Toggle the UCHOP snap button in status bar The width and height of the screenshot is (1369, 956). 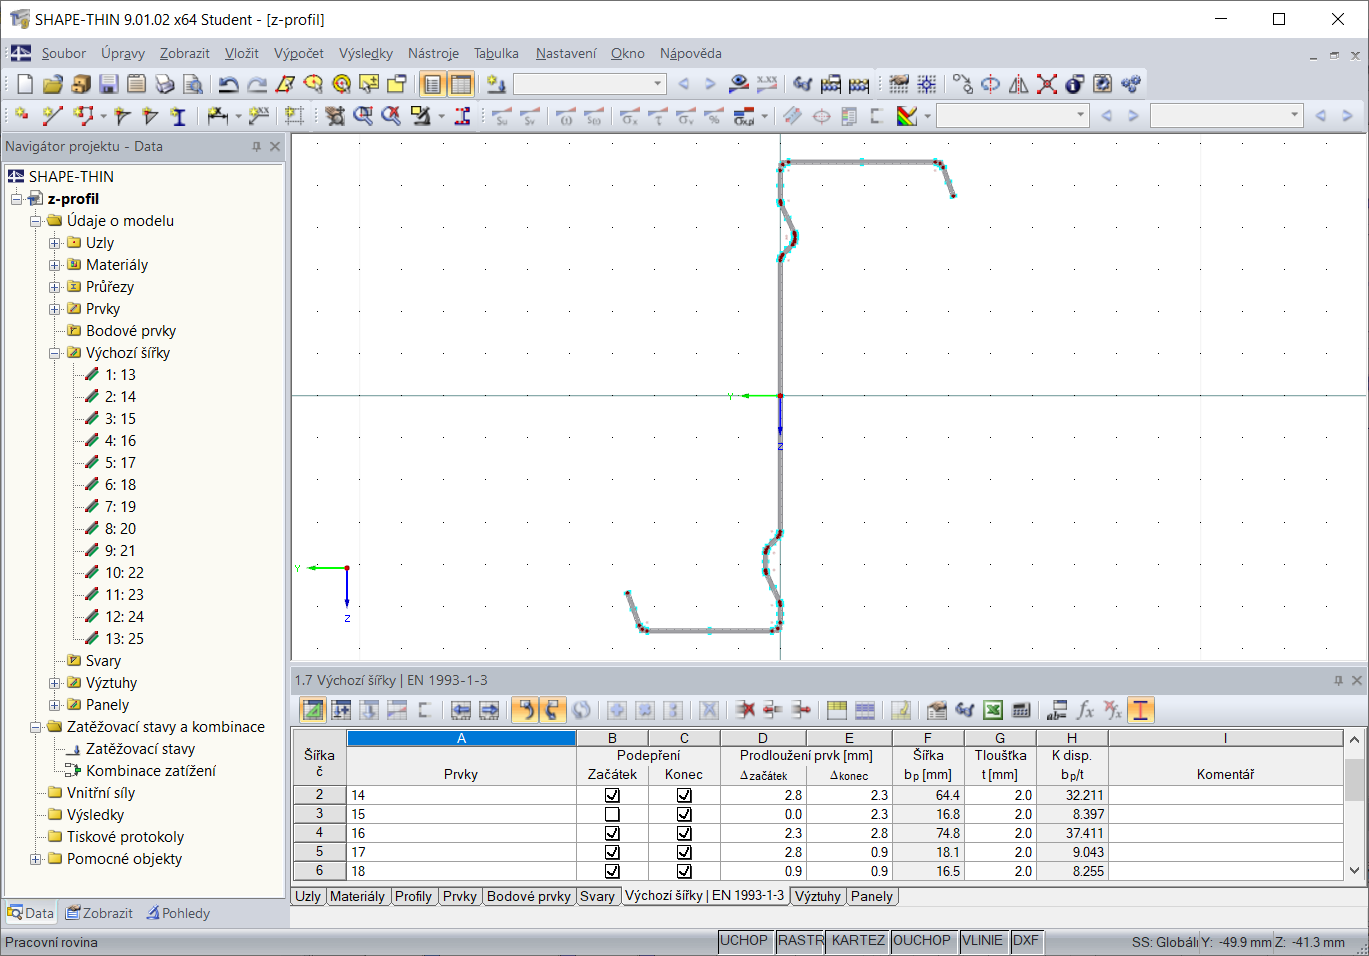744,941
